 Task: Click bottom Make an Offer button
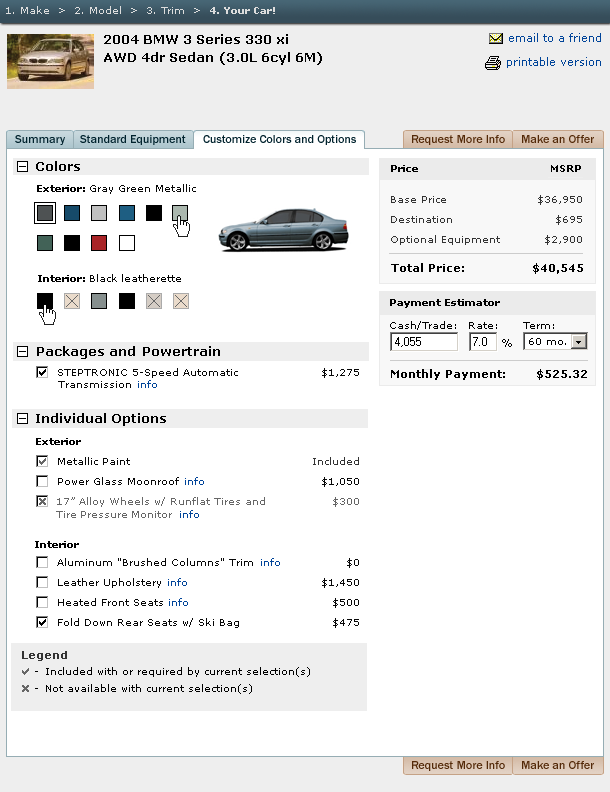click(x=557, y=765)
